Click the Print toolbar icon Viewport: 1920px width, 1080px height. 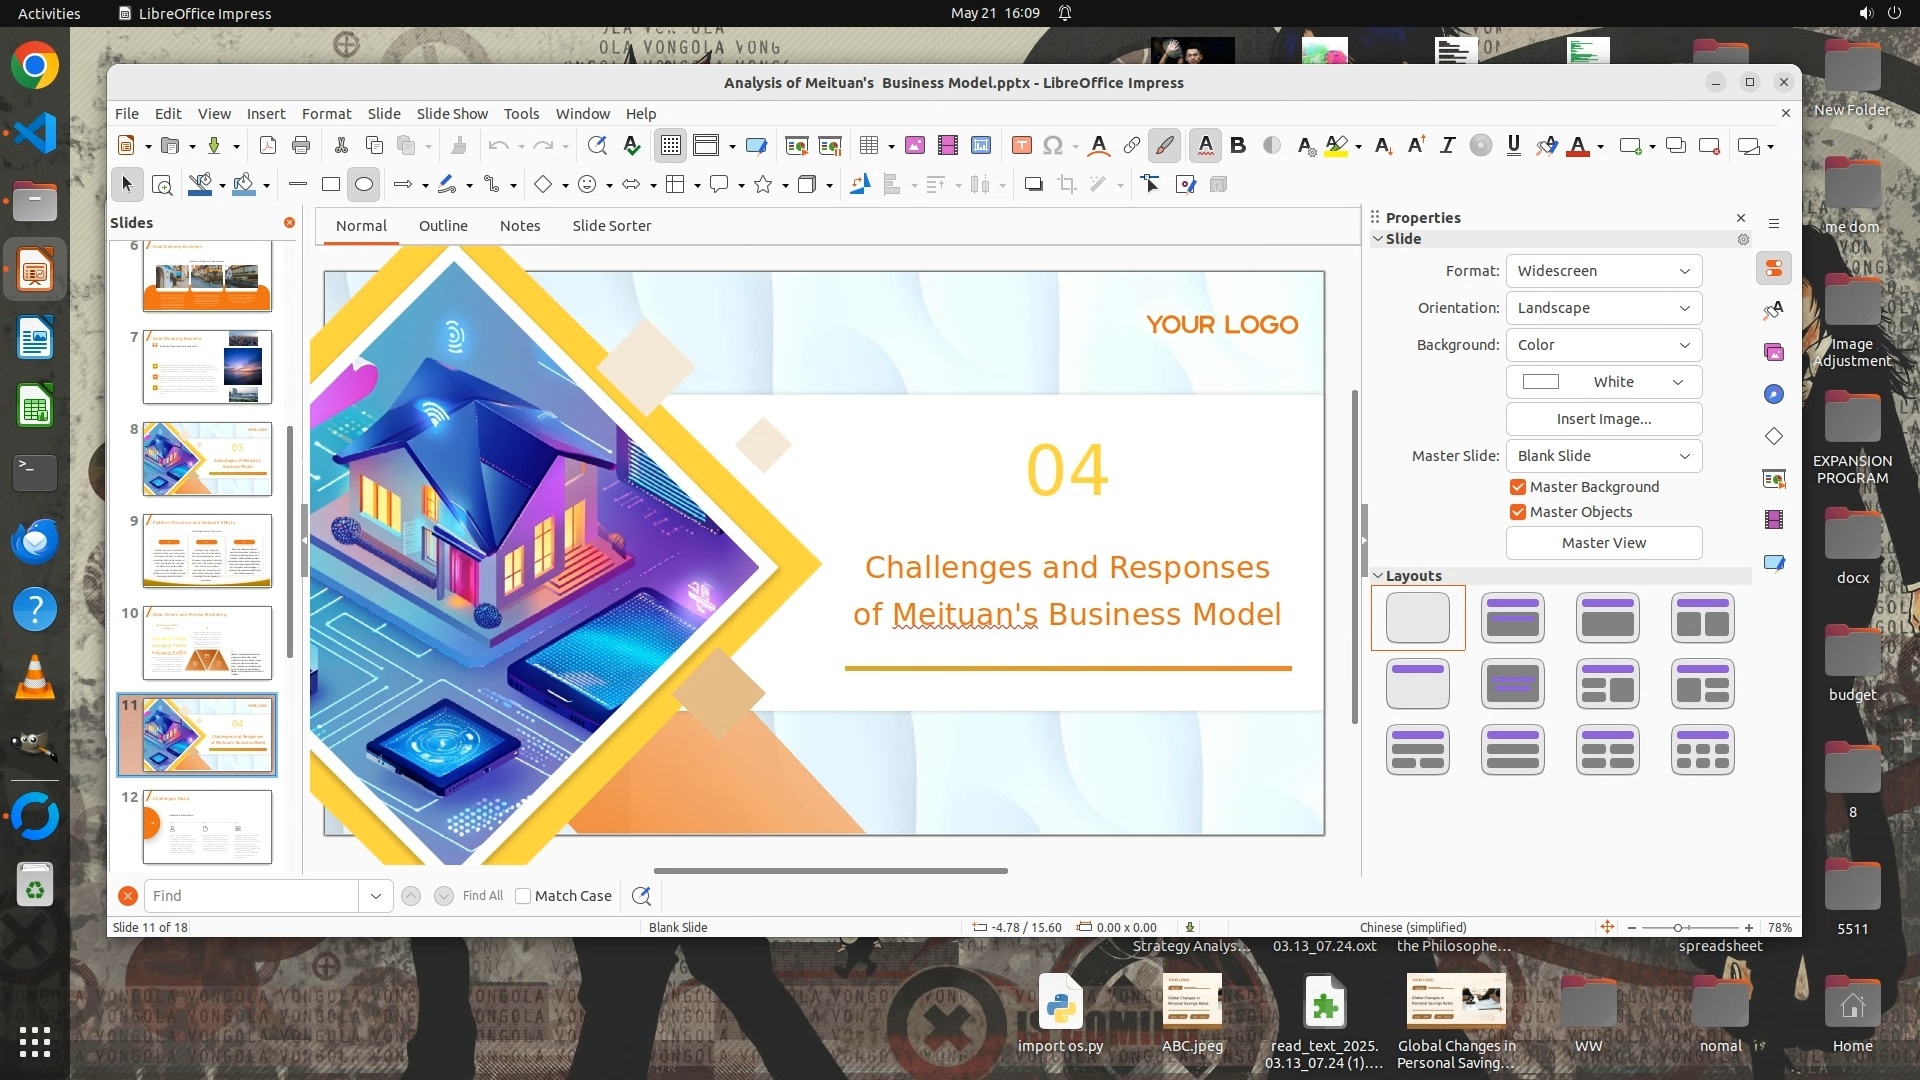click(301, 146)
